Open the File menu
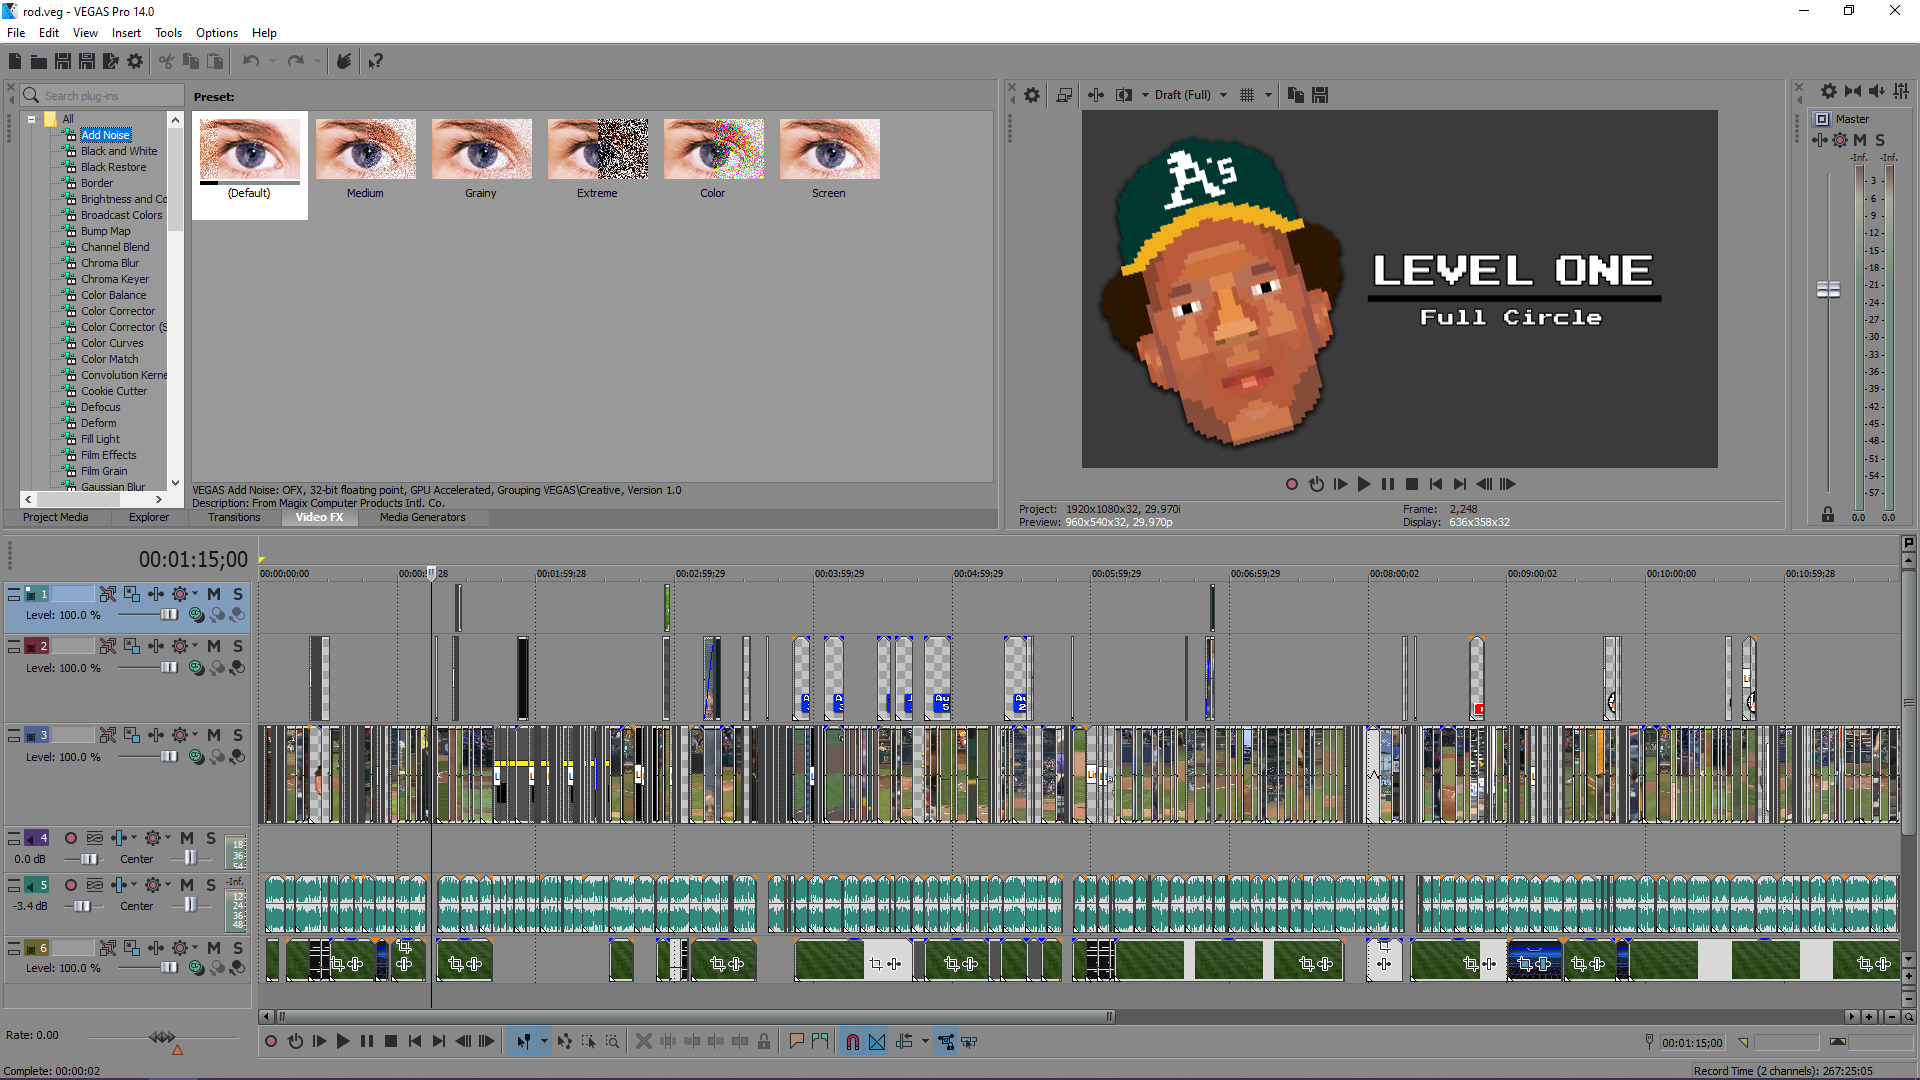Viewport: 1920px width, 1080px height. (x=16, y=33)
